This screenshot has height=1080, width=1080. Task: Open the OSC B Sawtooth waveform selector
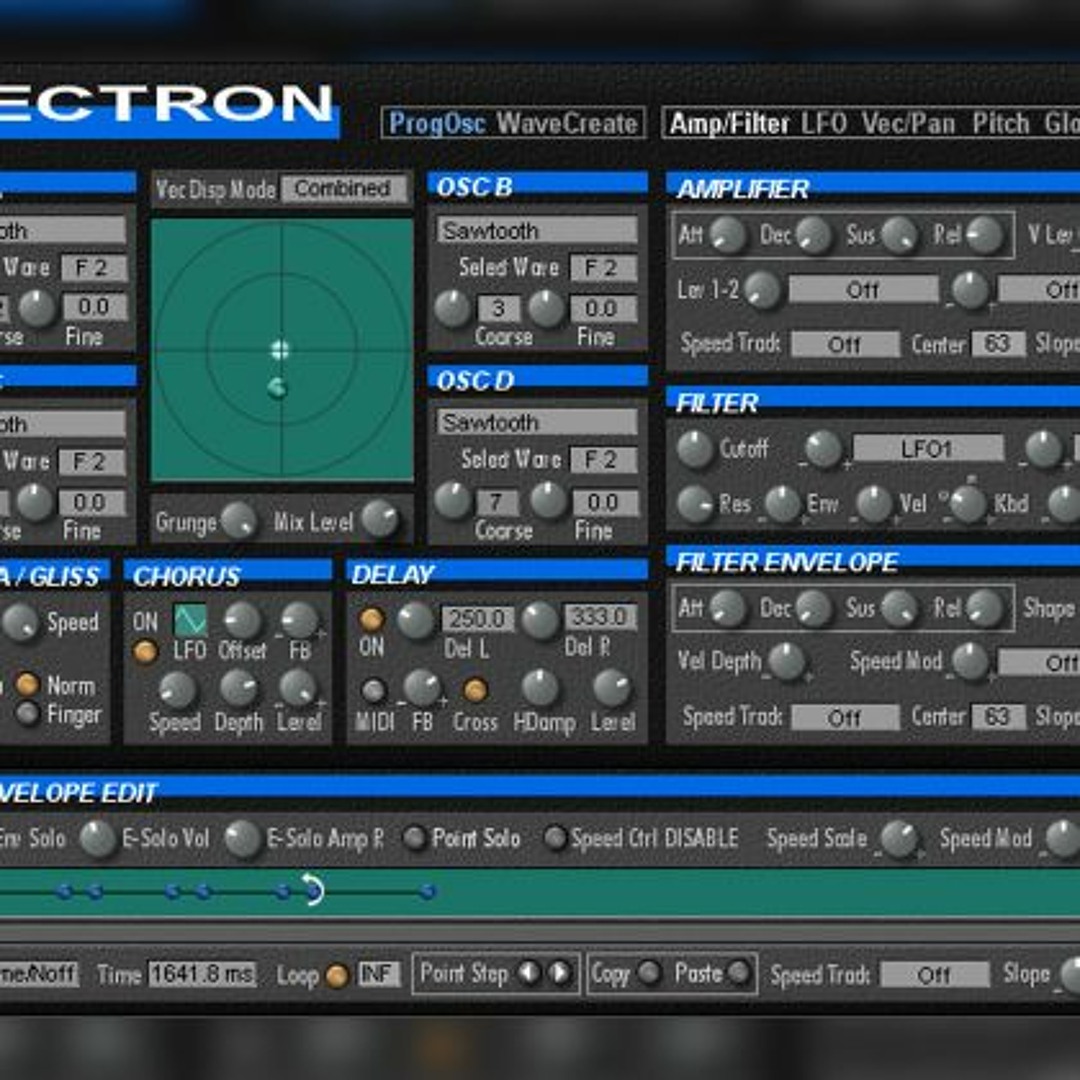click(536, 230)
